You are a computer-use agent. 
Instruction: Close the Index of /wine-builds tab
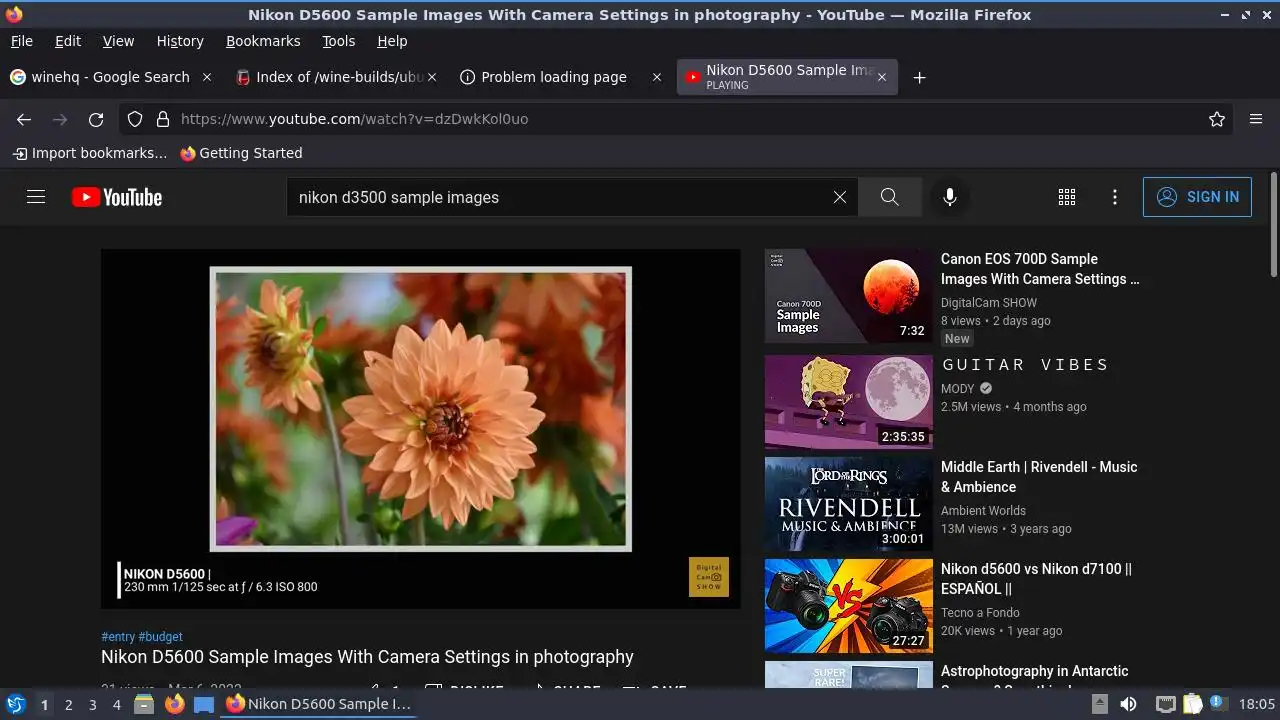tap(433, 77)
